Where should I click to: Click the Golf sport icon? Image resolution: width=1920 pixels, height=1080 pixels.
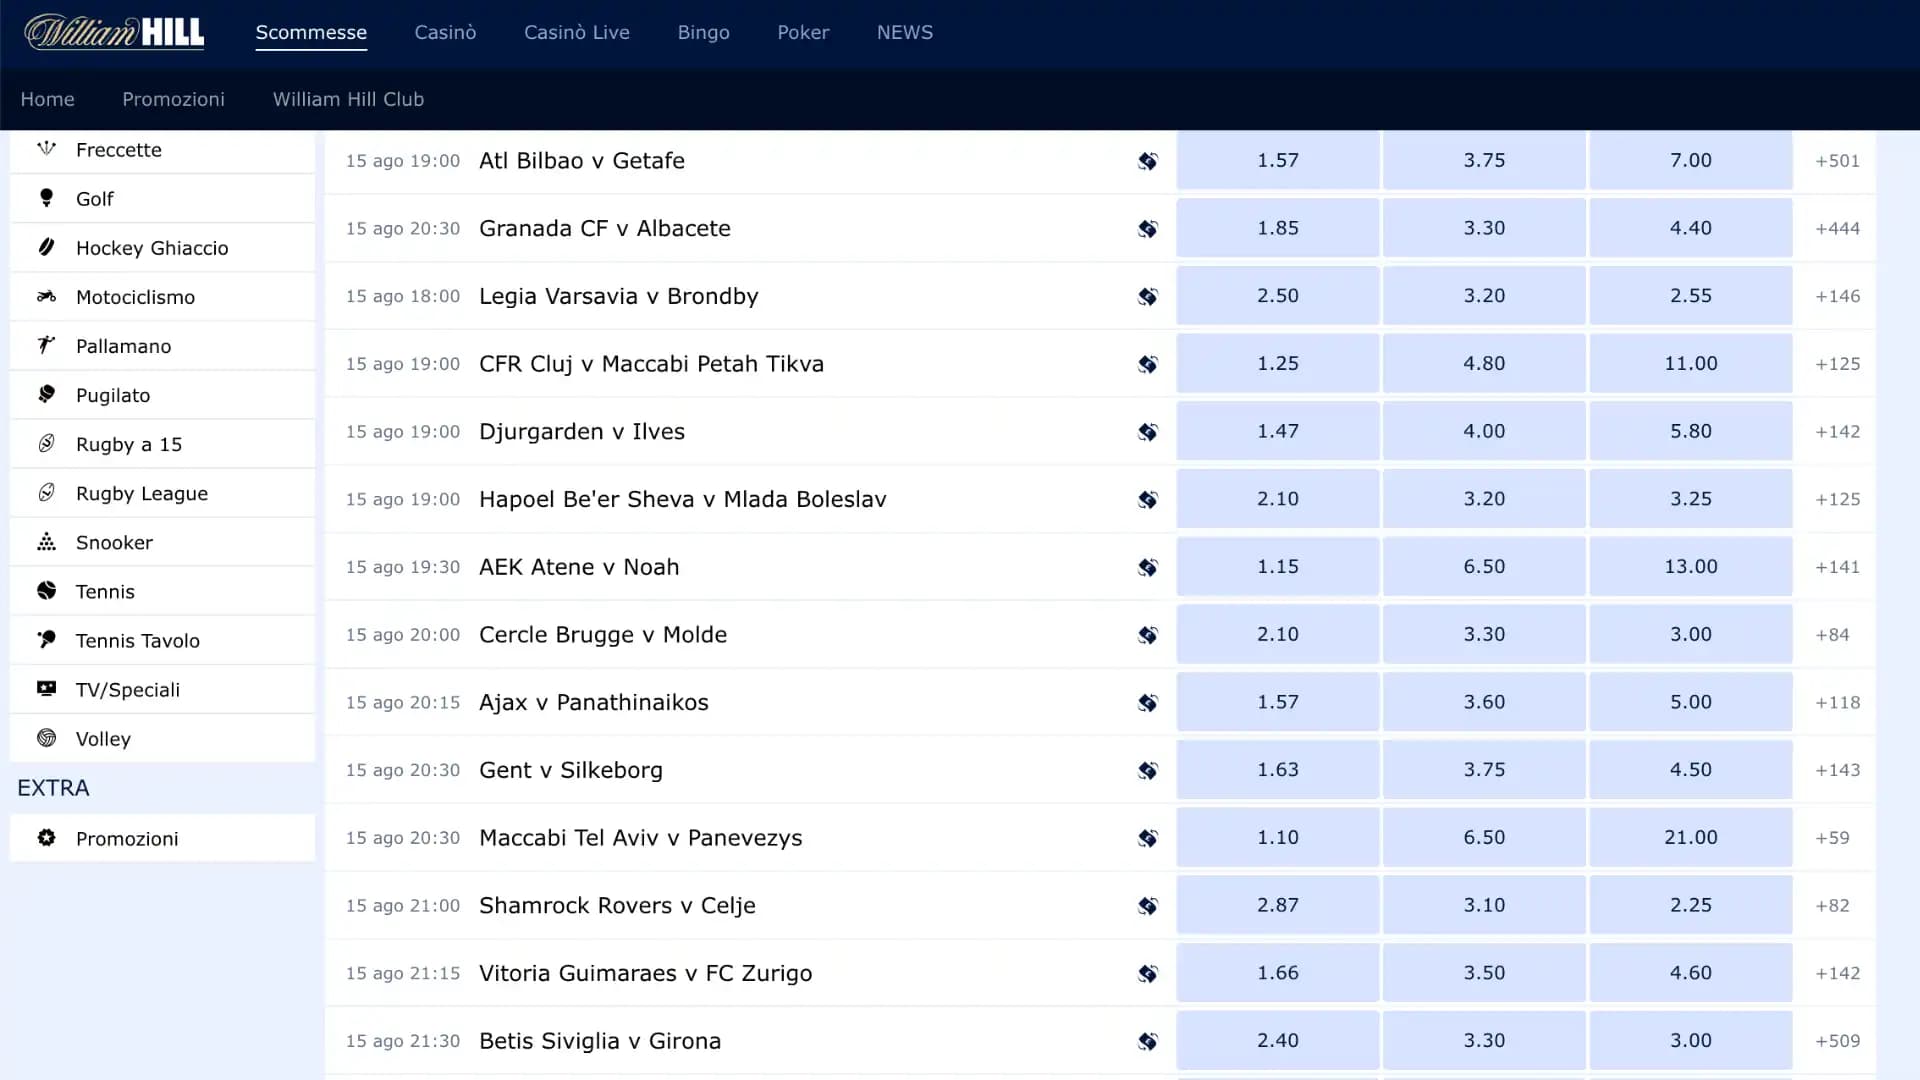(x=46, y=198)
